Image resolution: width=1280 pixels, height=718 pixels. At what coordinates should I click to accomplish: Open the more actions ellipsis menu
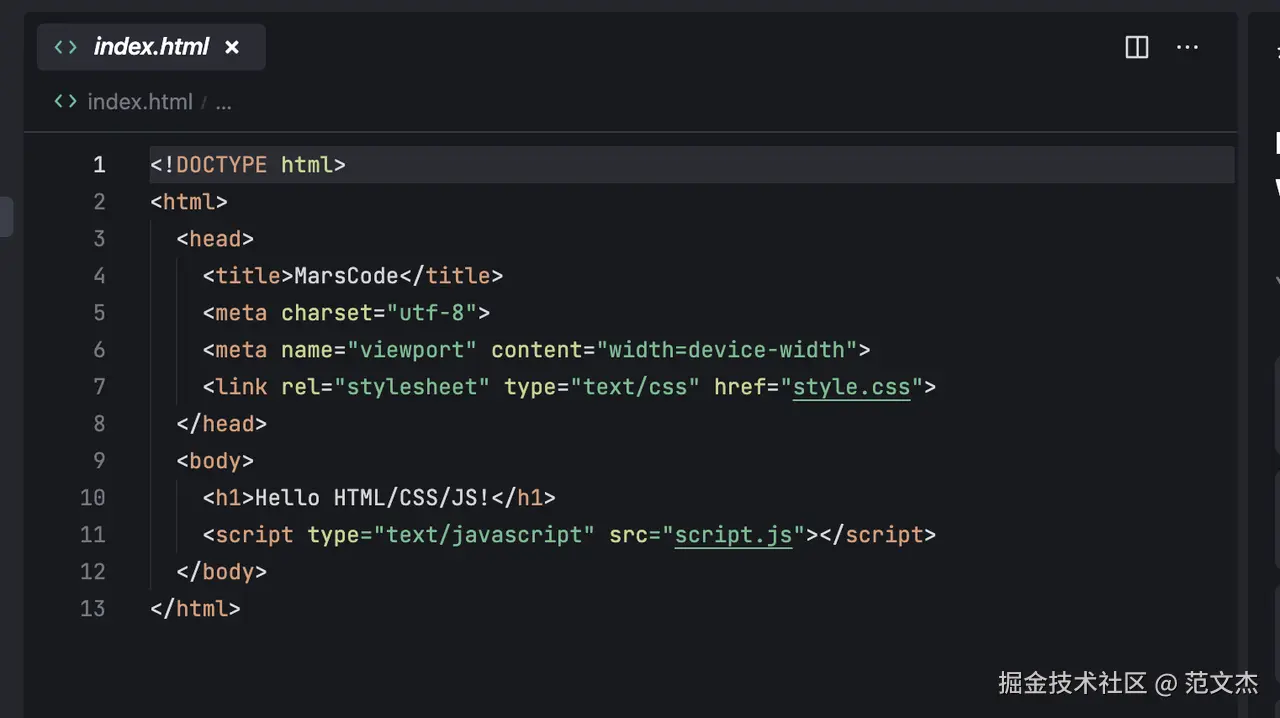[x=1187, y=47]
